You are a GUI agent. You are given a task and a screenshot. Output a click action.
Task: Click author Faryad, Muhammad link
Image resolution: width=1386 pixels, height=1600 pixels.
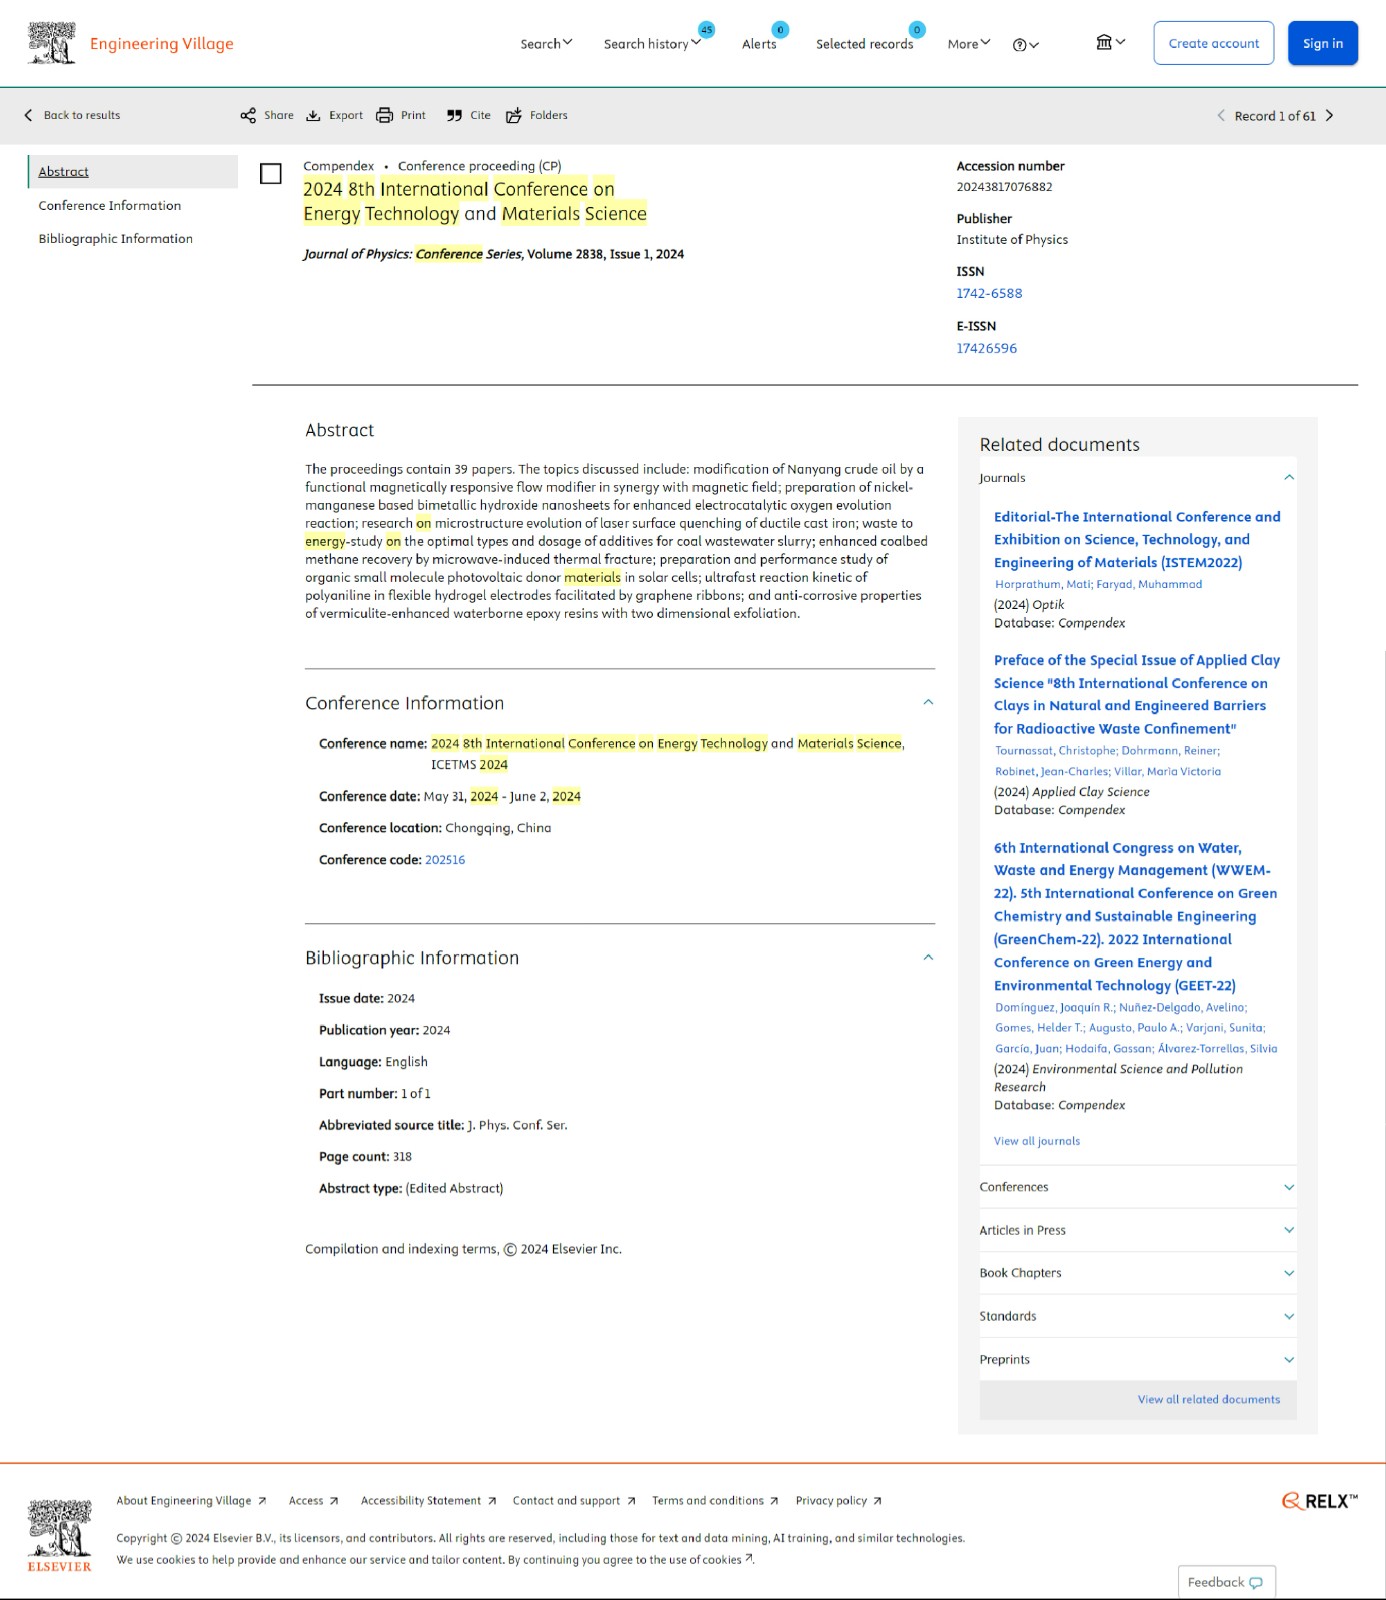(x=1149, y=584)
